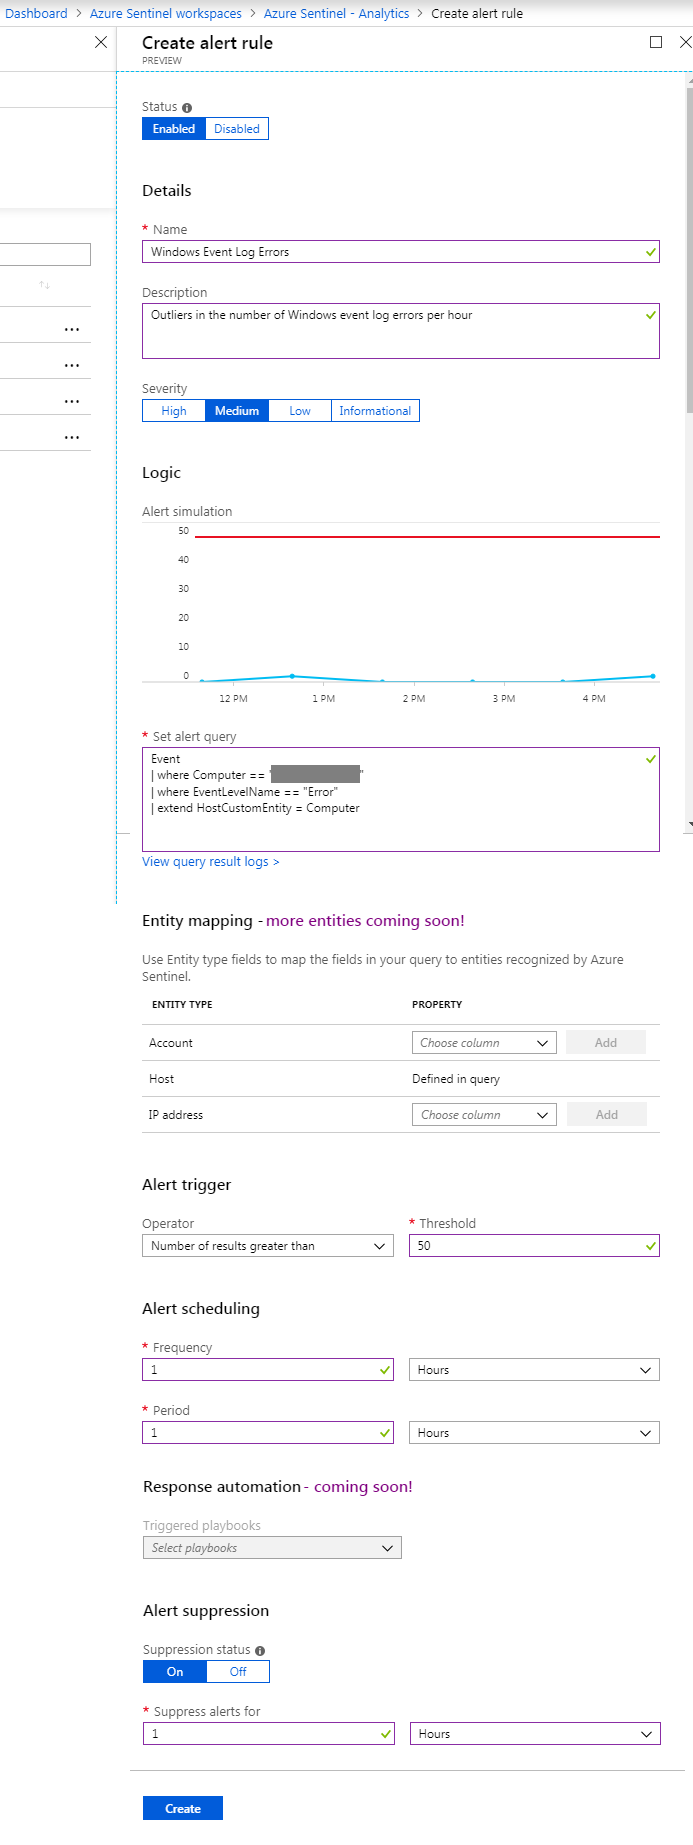Click the search box in left blade
693x1845 pixels.
pos(45,254)
